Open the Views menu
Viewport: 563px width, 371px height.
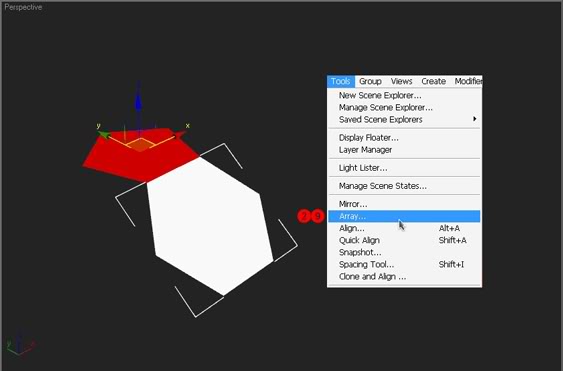click(401, 82)
